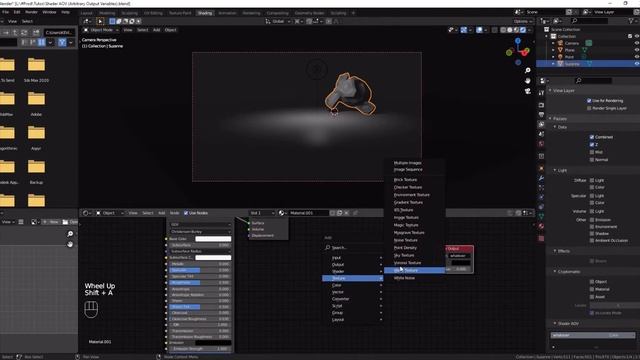Open the World properties tab icon
This screenshot has height=360, width=640.
coord(541,144)
